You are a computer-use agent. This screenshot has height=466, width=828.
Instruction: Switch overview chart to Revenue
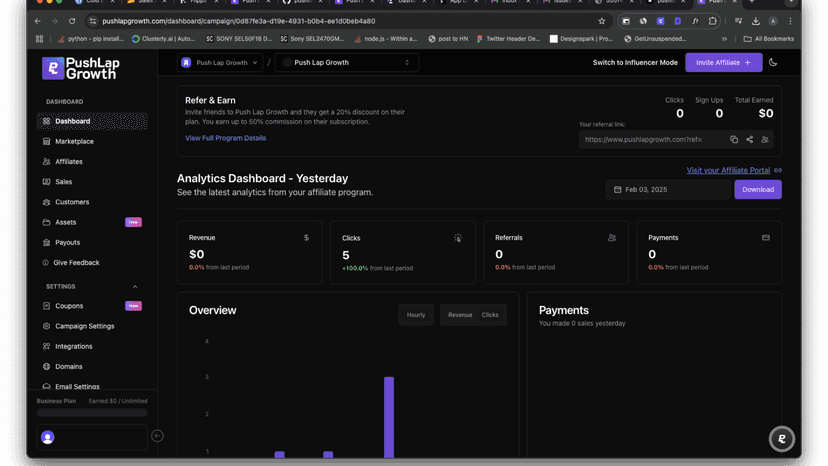point(460,315)
